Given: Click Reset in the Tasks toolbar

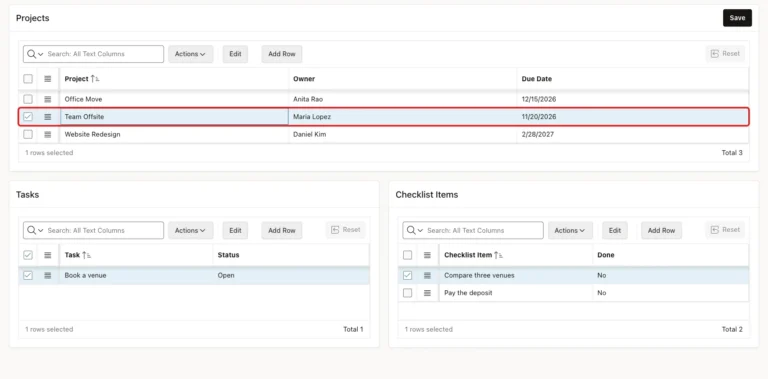Looking at the screenshot, I should click(346, 230).
